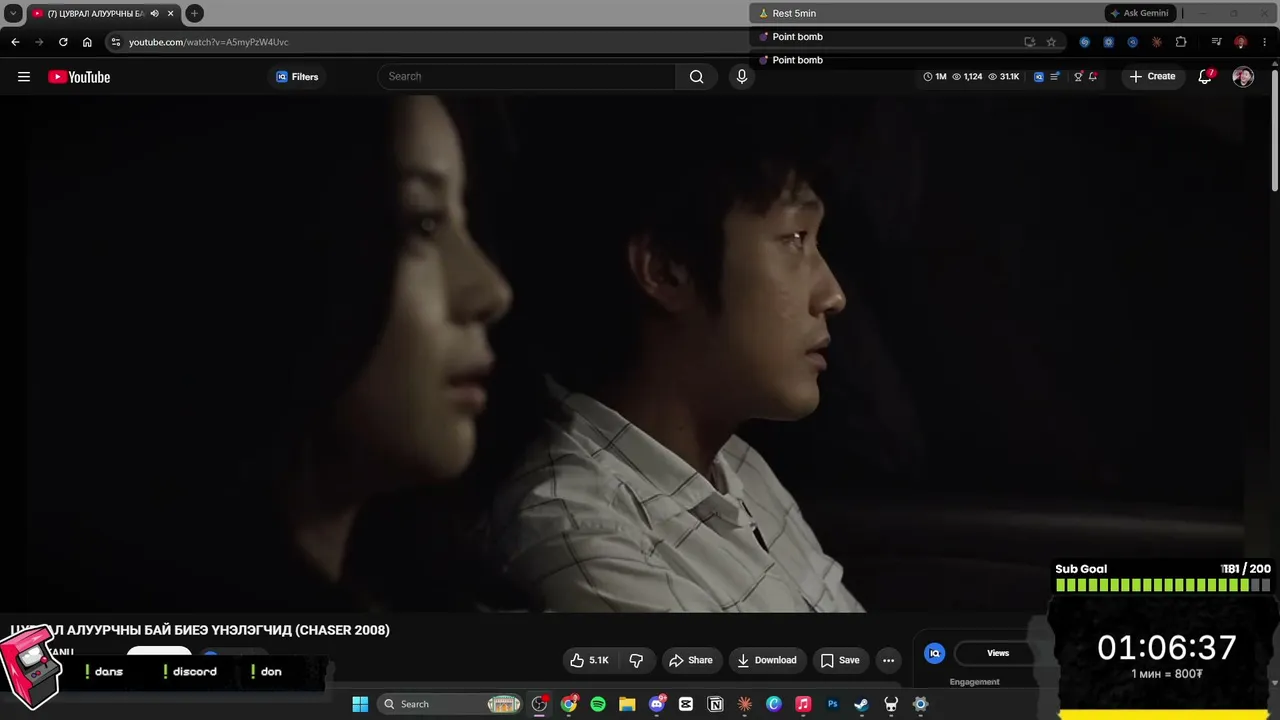Open Photoshop from the taskbar
1280x720 pixels.
(x=832, y=704)
